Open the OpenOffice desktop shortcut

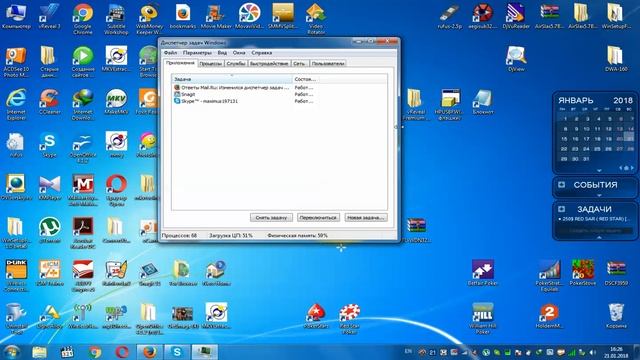(83, 148)
